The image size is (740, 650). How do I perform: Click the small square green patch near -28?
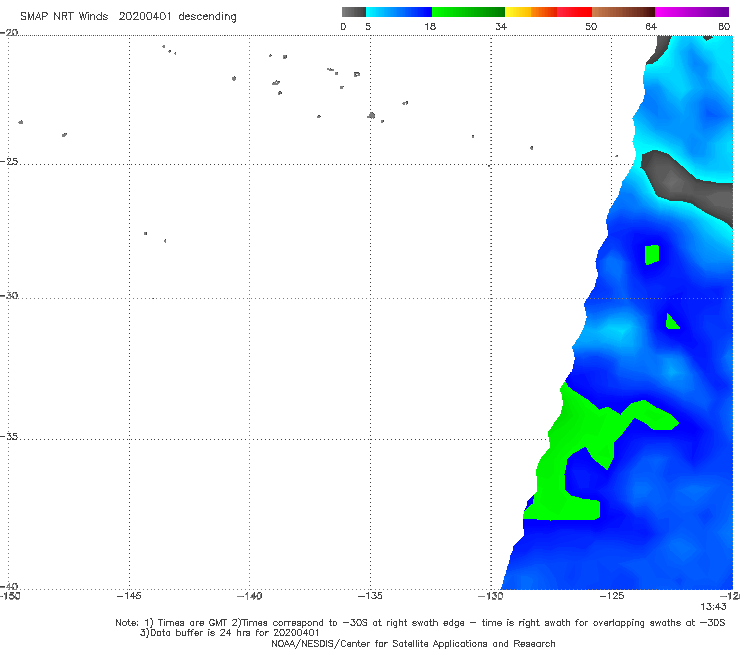tap(652, 255)
